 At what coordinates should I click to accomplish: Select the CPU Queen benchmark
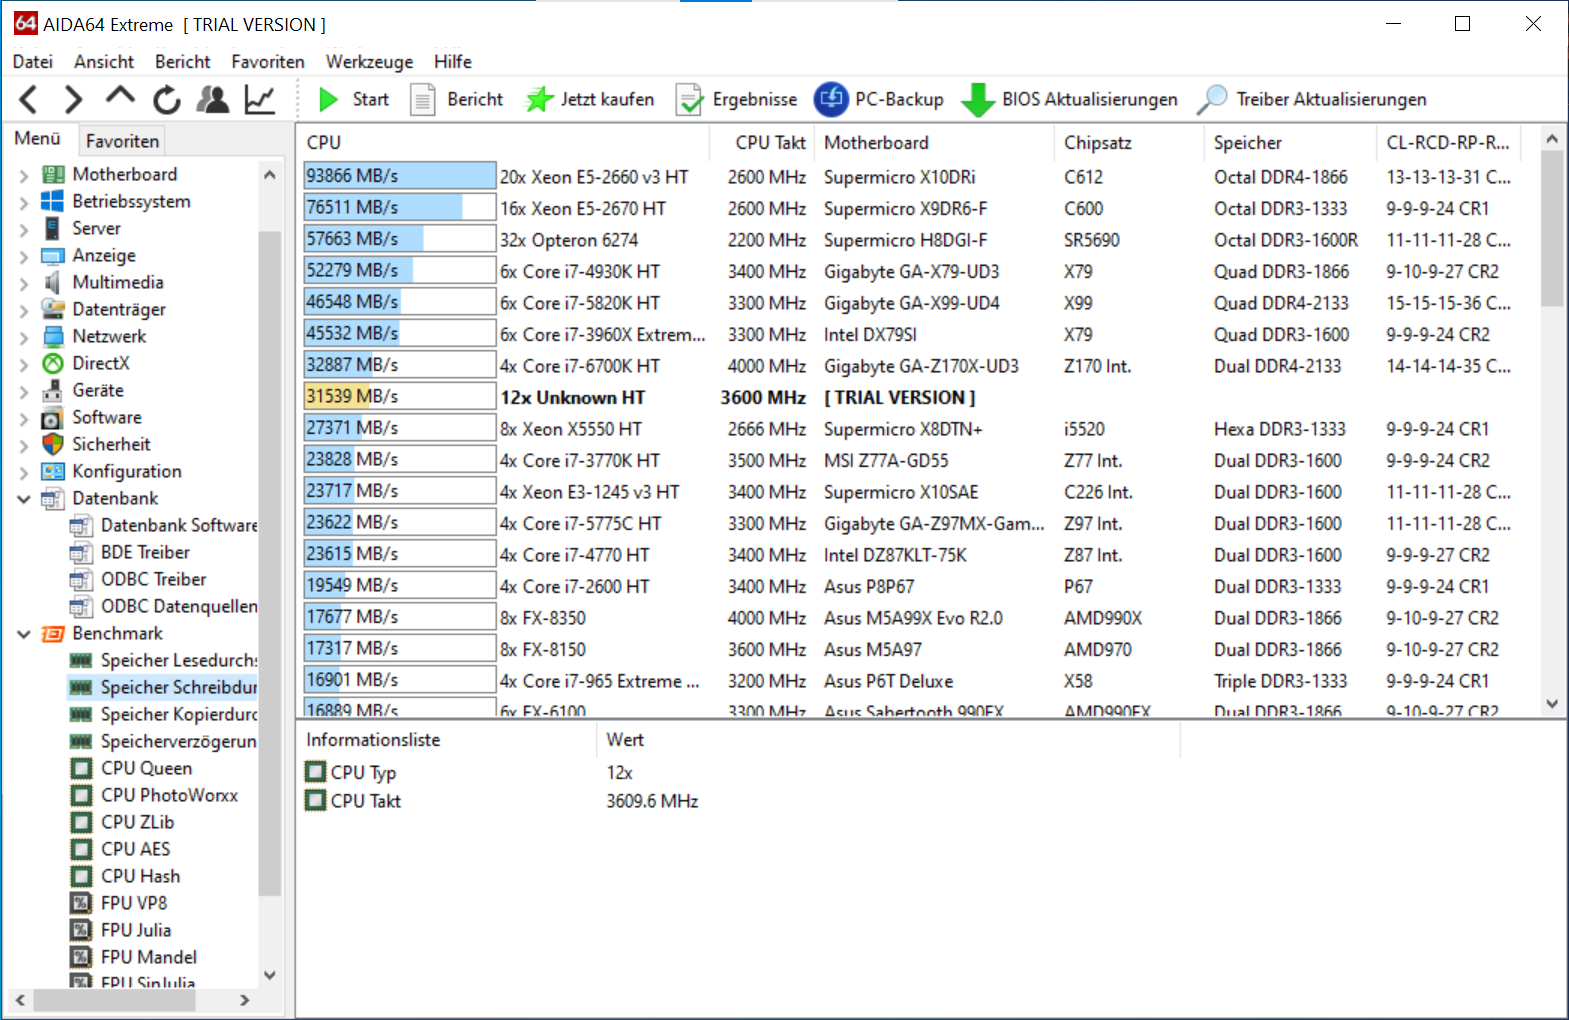click(146, 768)
